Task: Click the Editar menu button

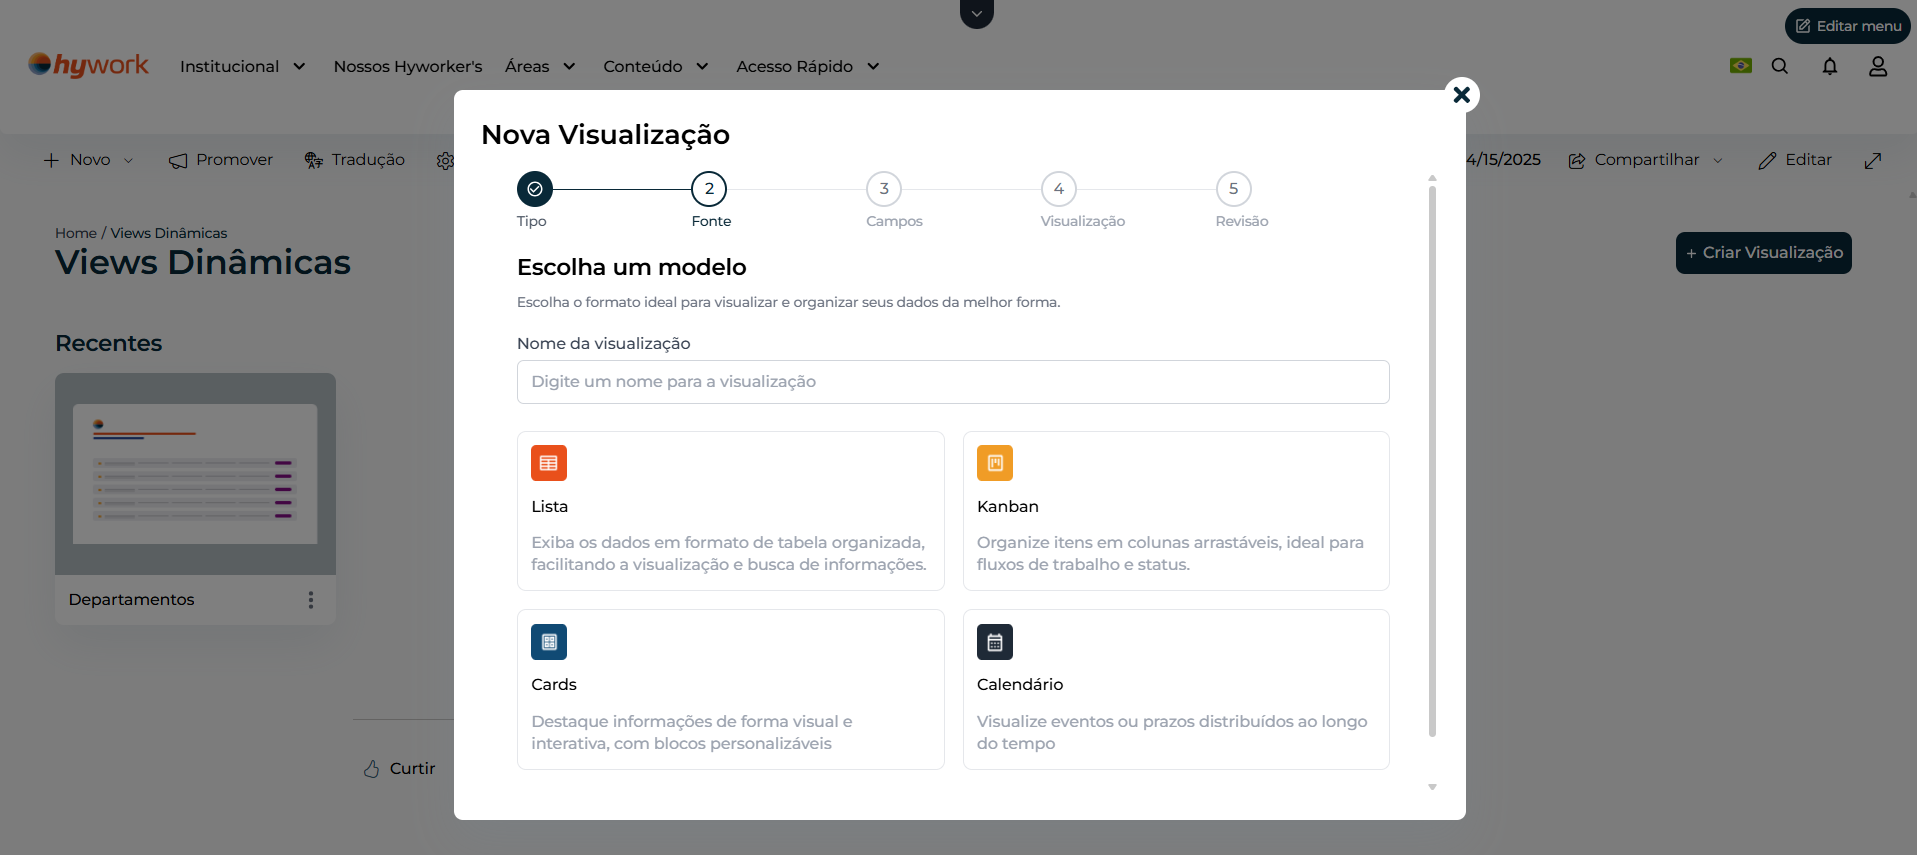Action: pos(1847,26)
